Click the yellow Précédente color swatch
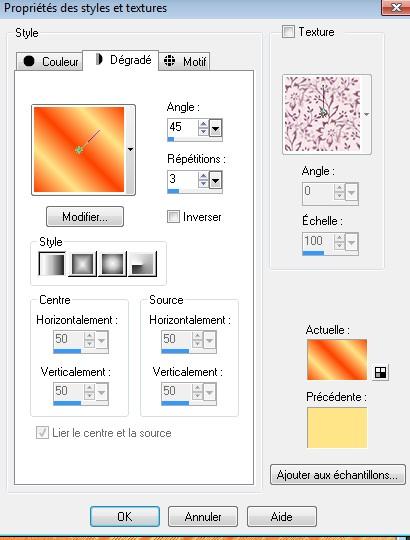This screenshot has width=410, height=540. 337,428
